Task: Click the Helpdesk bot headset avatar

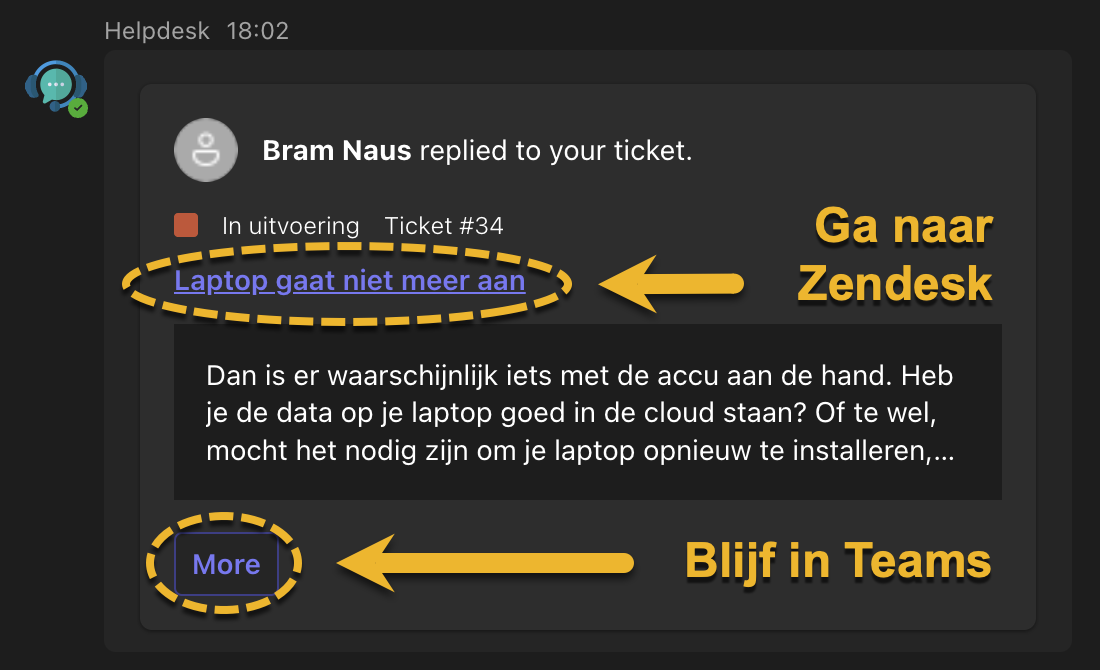Action: coord(55,86)
